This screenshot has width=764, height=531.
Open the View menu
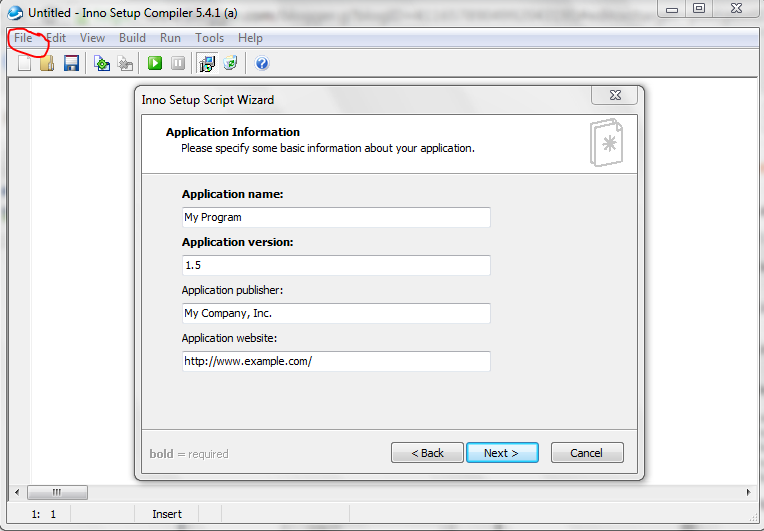[93, 38]
